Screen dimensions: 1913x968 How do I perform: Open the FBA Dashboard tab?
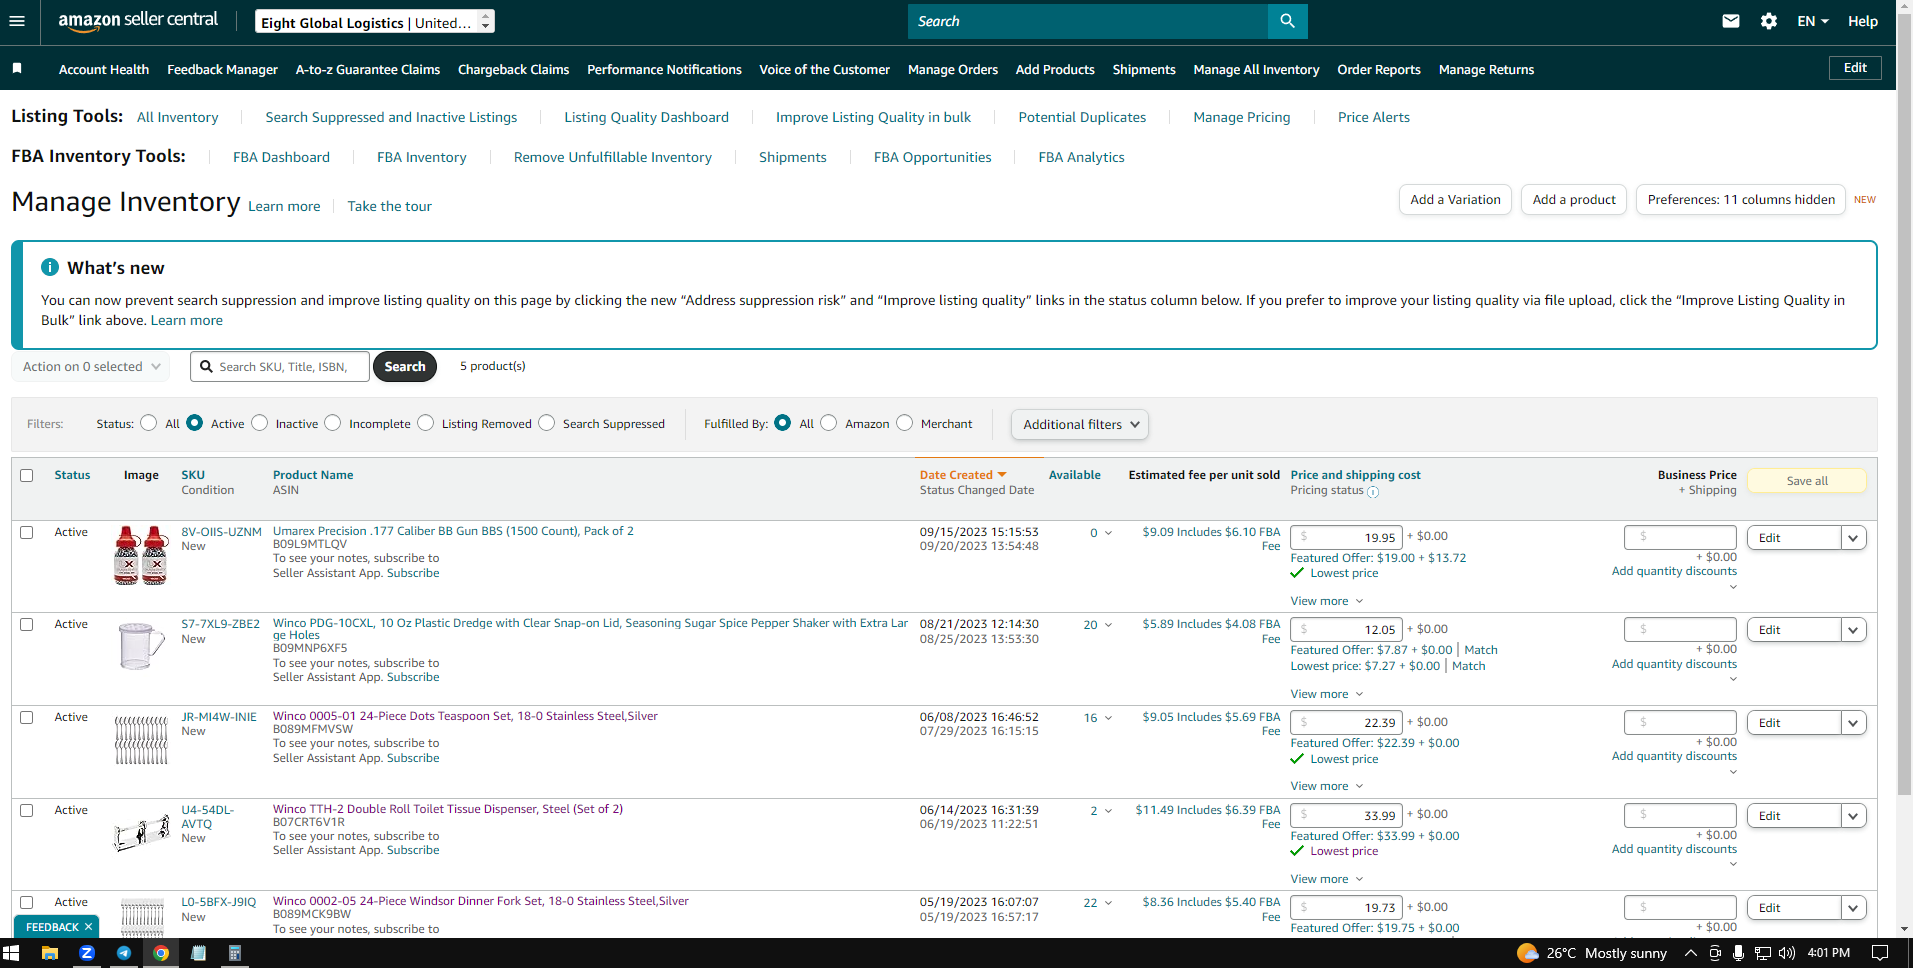click(x=281, y=157)
